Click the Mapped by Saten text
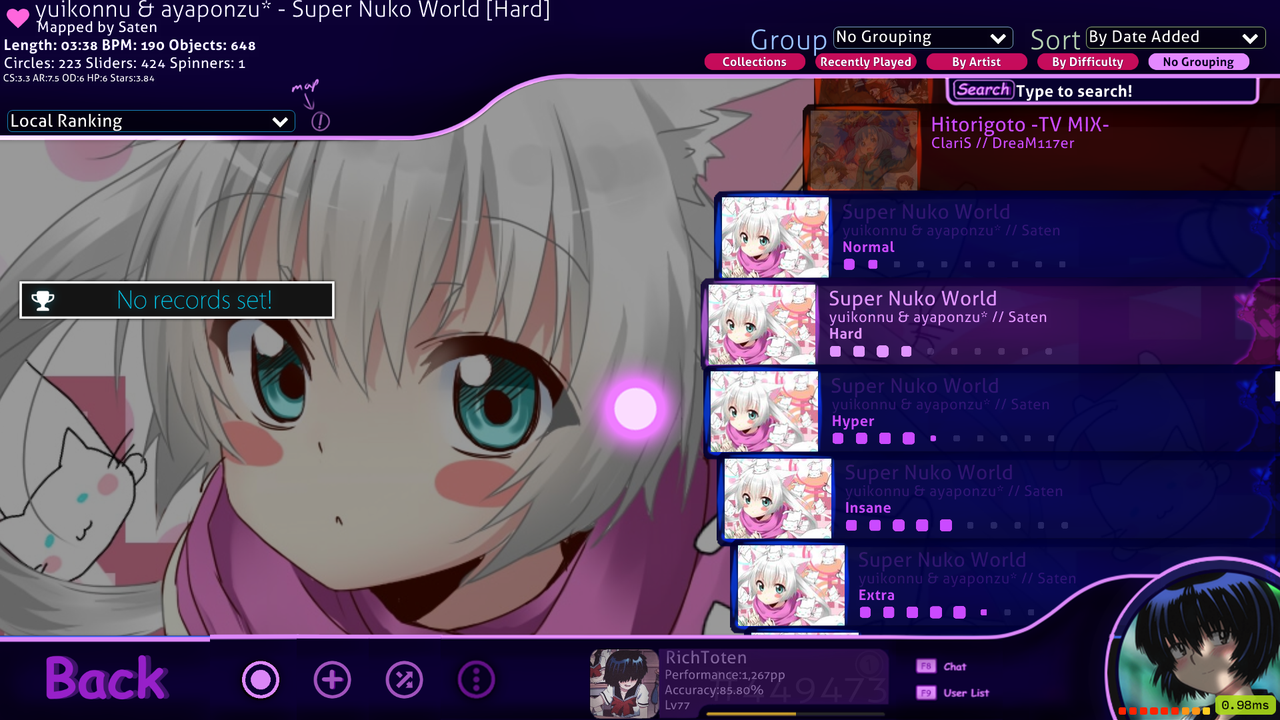 pos(97,28)
